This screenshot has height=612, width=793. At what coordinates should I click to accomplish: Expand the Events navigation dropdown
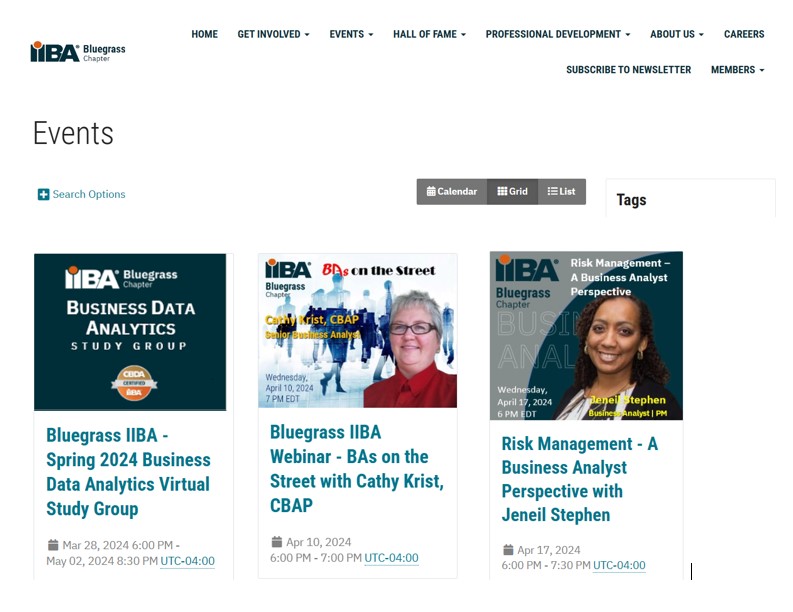(351, 34)
